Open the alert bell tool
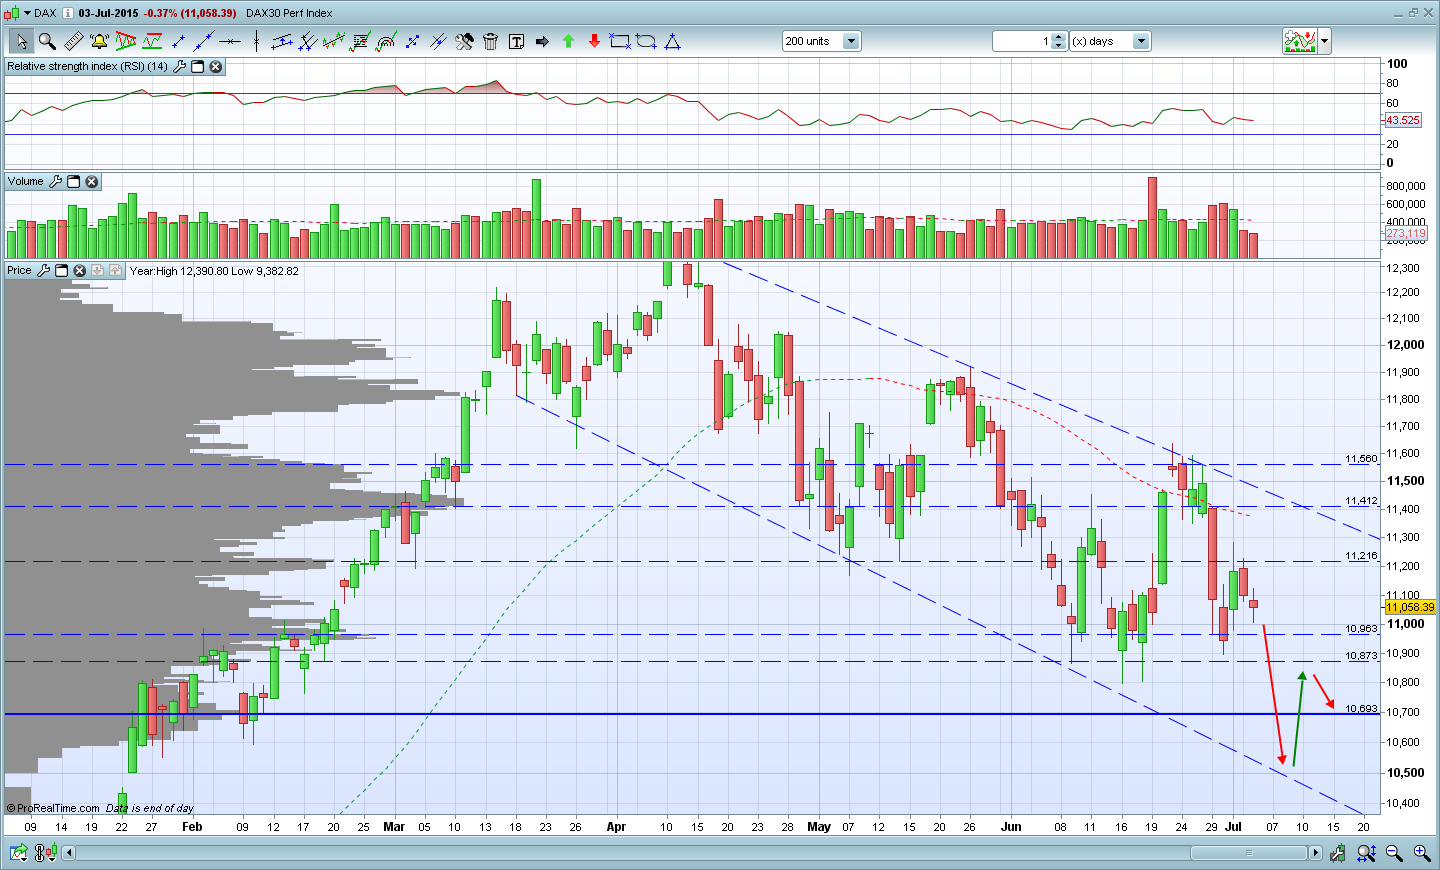 (99, 41)
